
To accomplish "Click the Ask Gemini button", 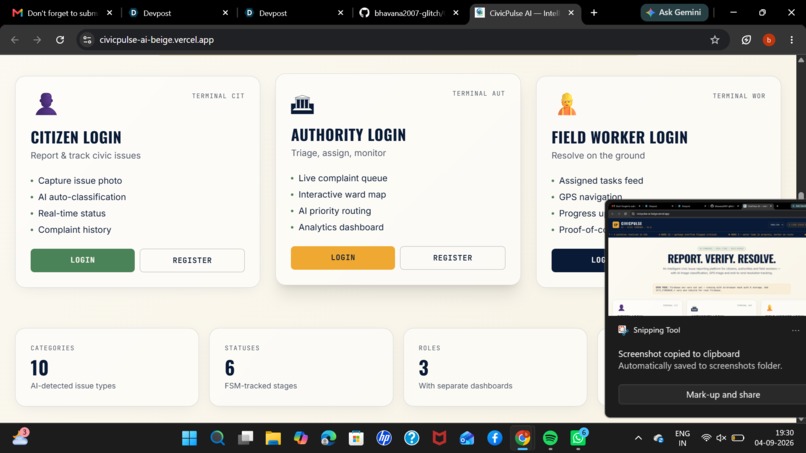I will (x=674, y=12).
